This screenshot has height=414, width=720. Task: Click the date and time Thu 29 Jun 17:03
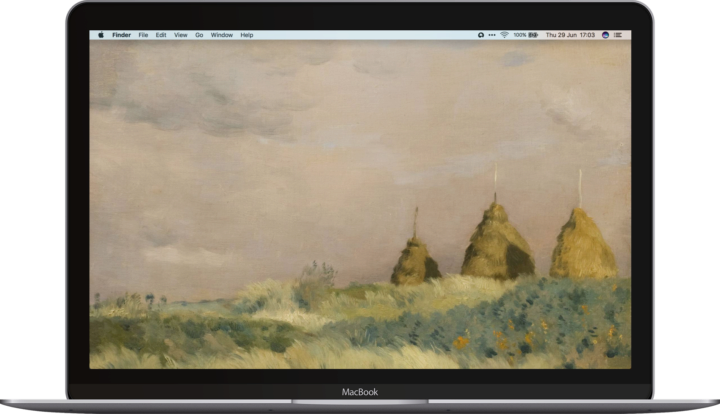coord(570,35)
